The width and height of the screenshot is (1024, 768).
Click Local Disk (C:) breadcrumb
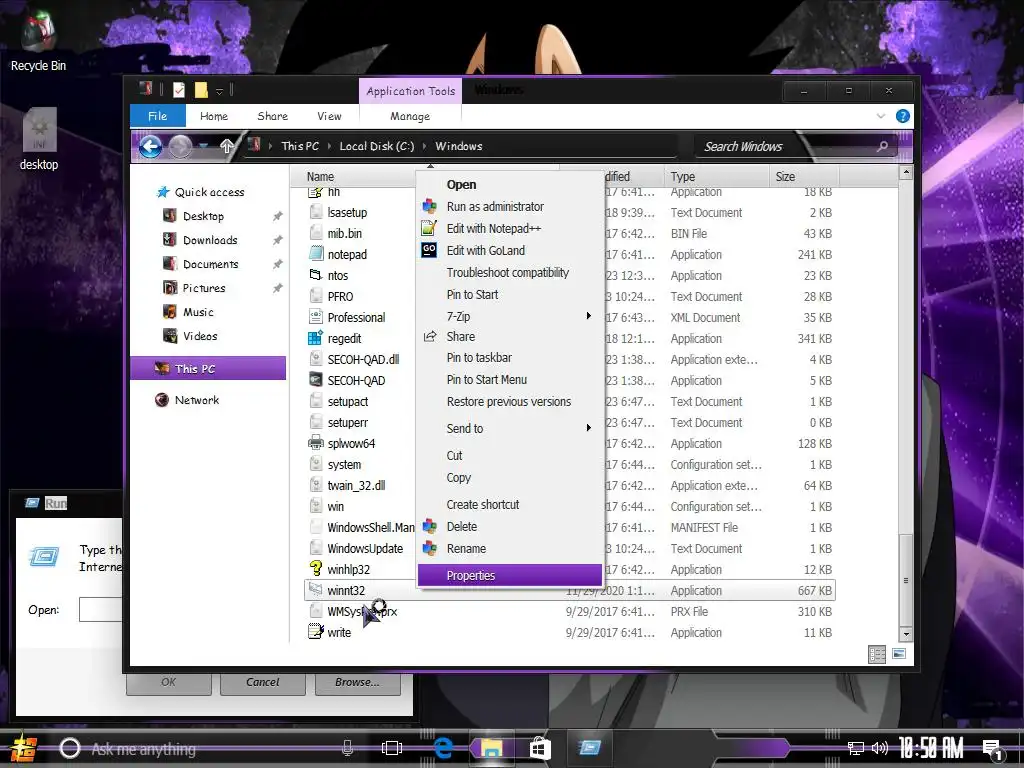pos(377,146)
